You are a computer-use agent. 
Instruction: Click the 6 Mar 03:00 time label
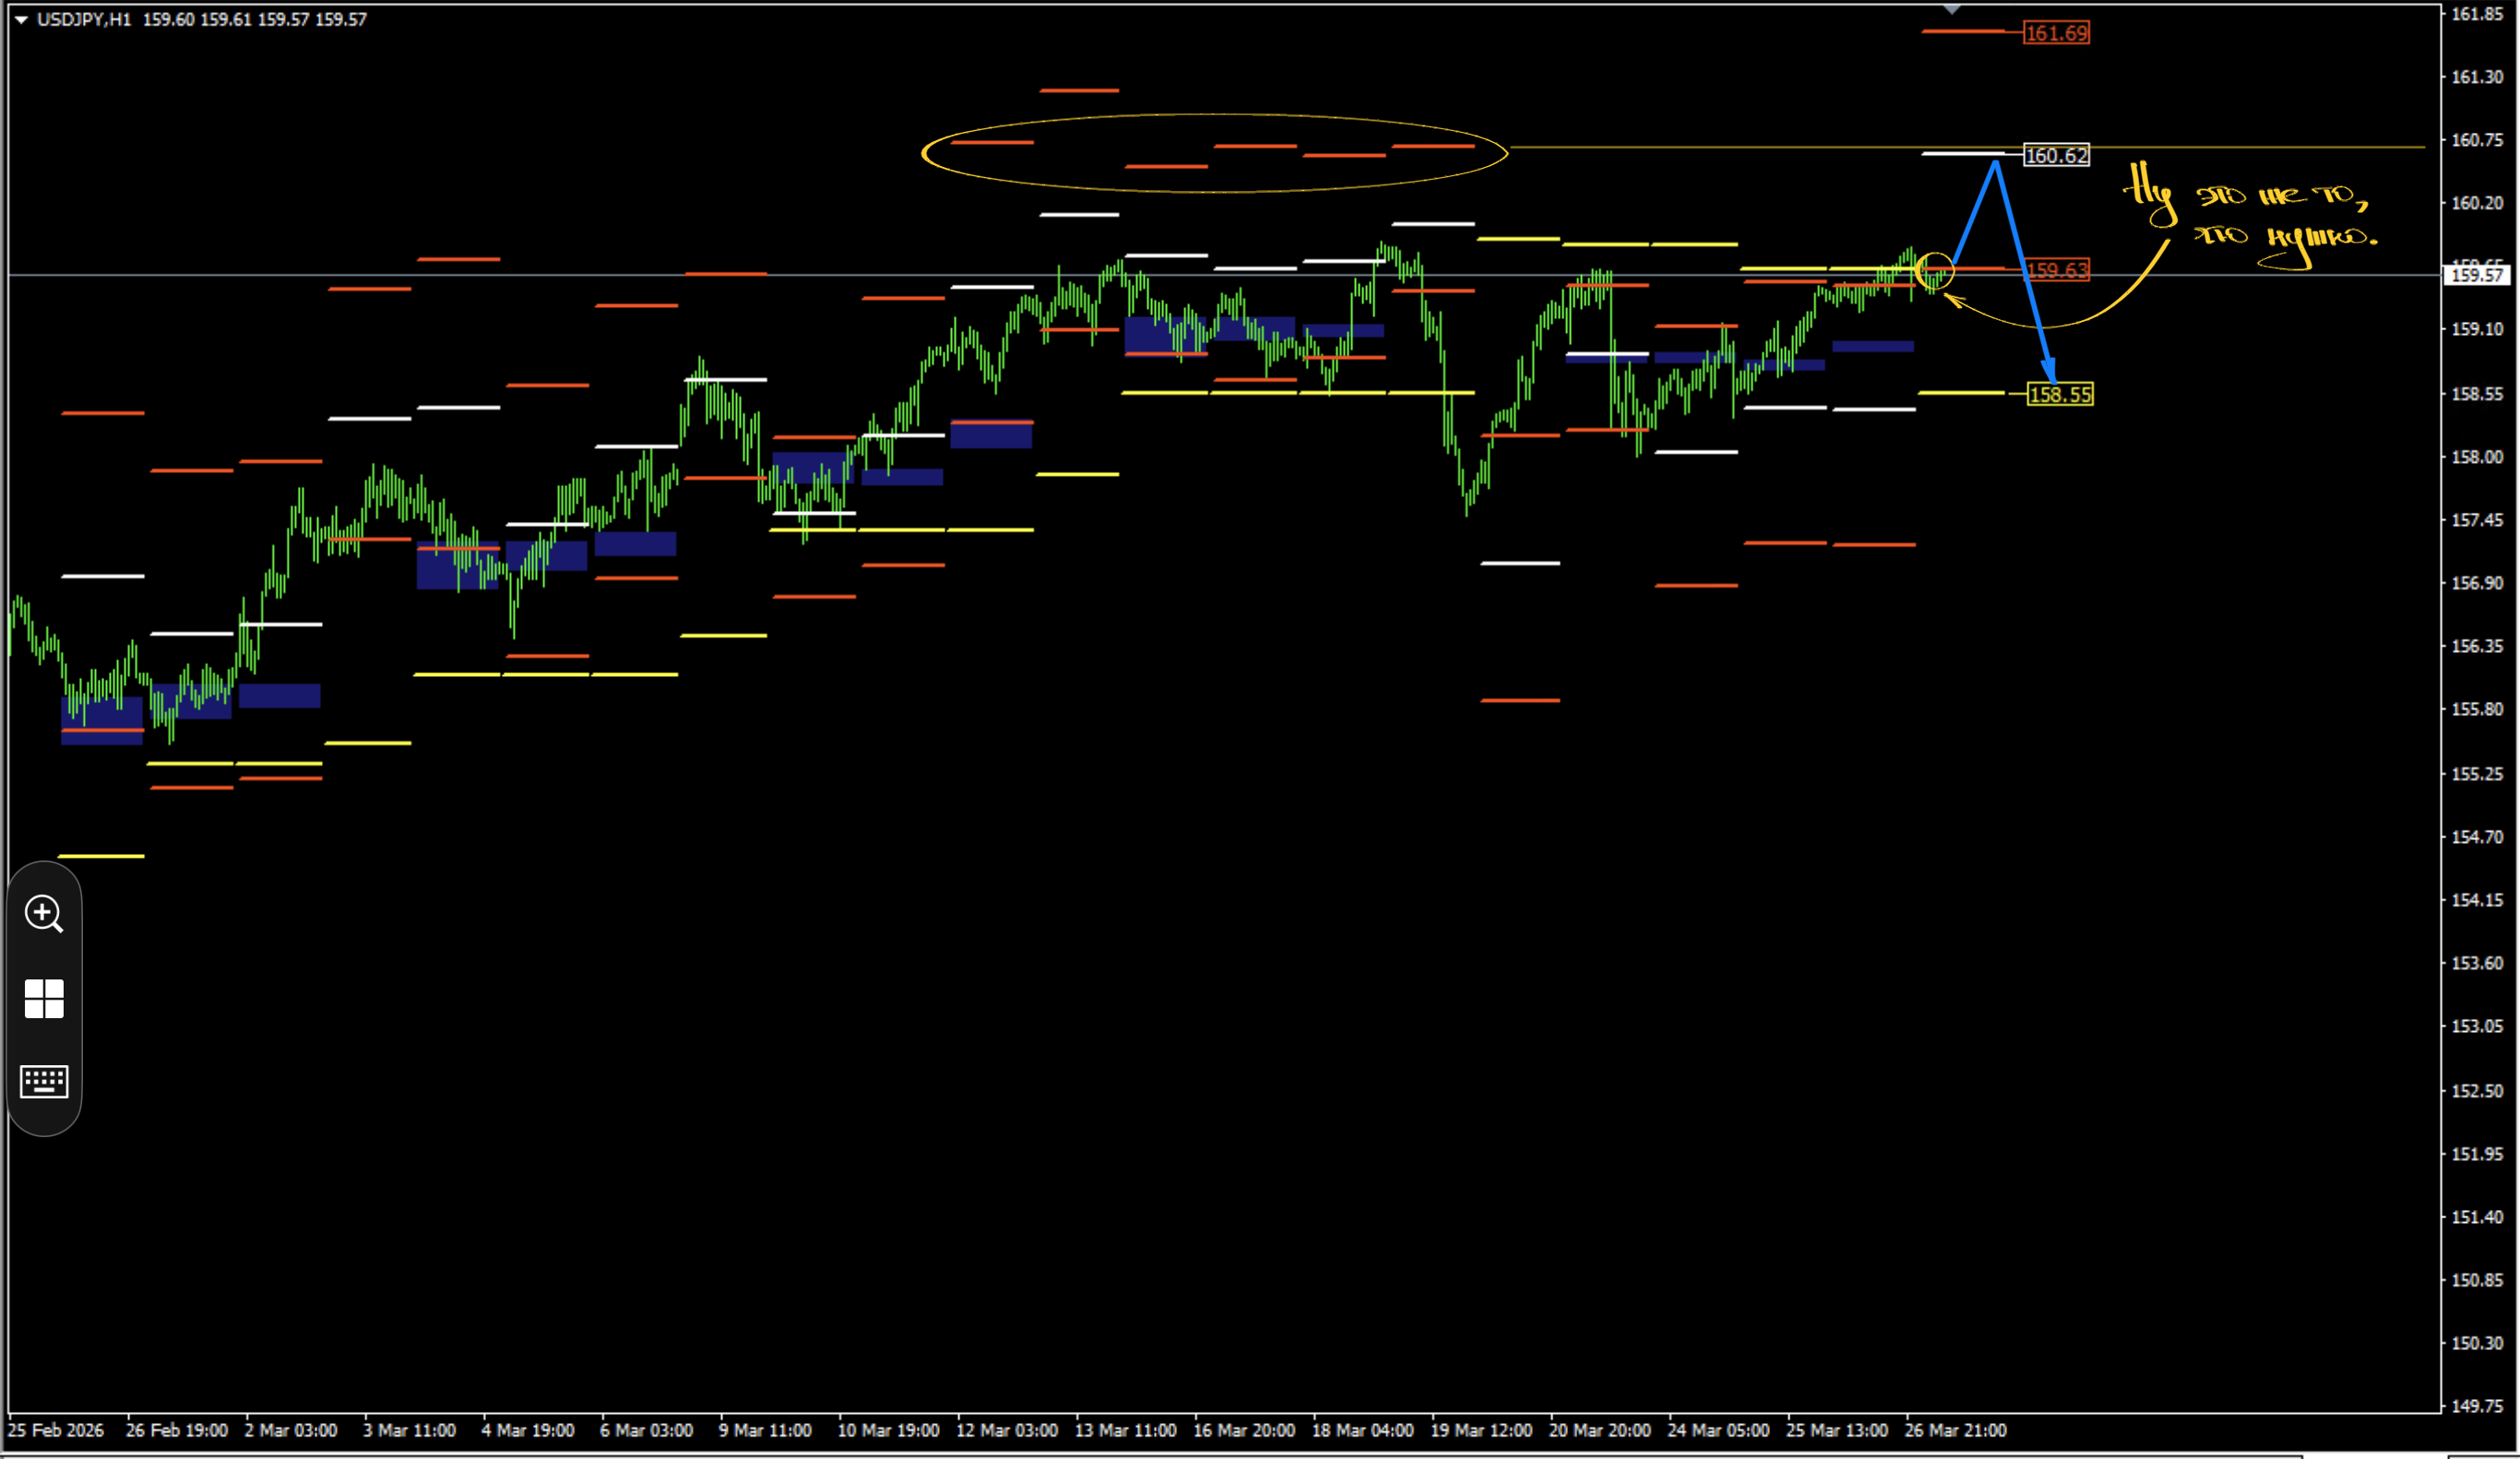click(646, 1431)
